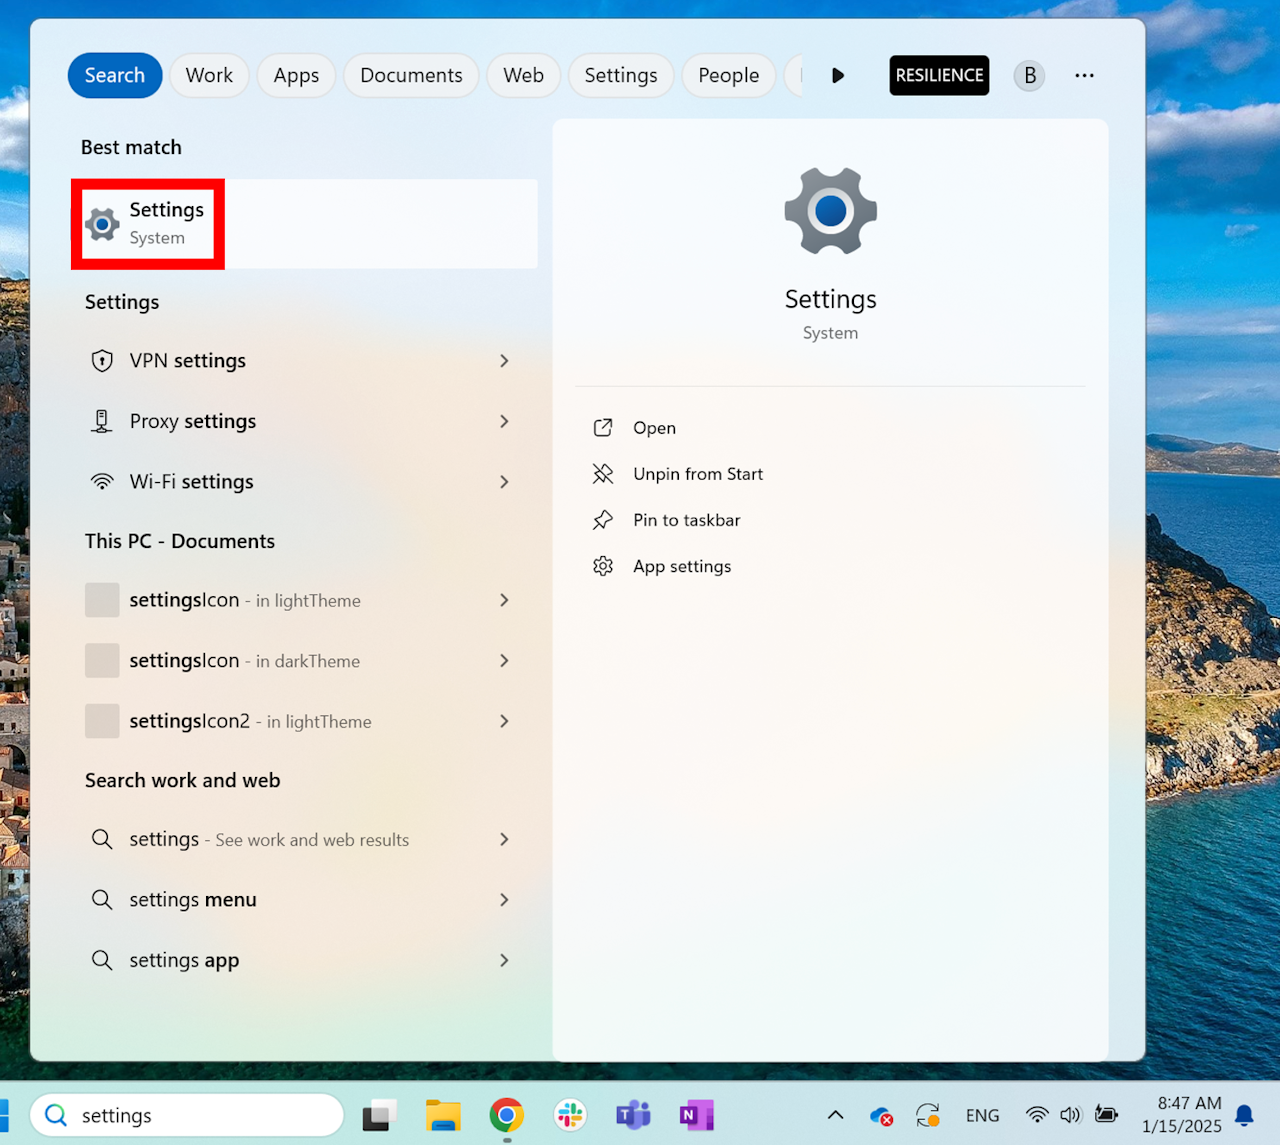This screenshot has width=1280, height=1145.
Task: Click the Open icon in the preview pane
Action: coord(603,428)
